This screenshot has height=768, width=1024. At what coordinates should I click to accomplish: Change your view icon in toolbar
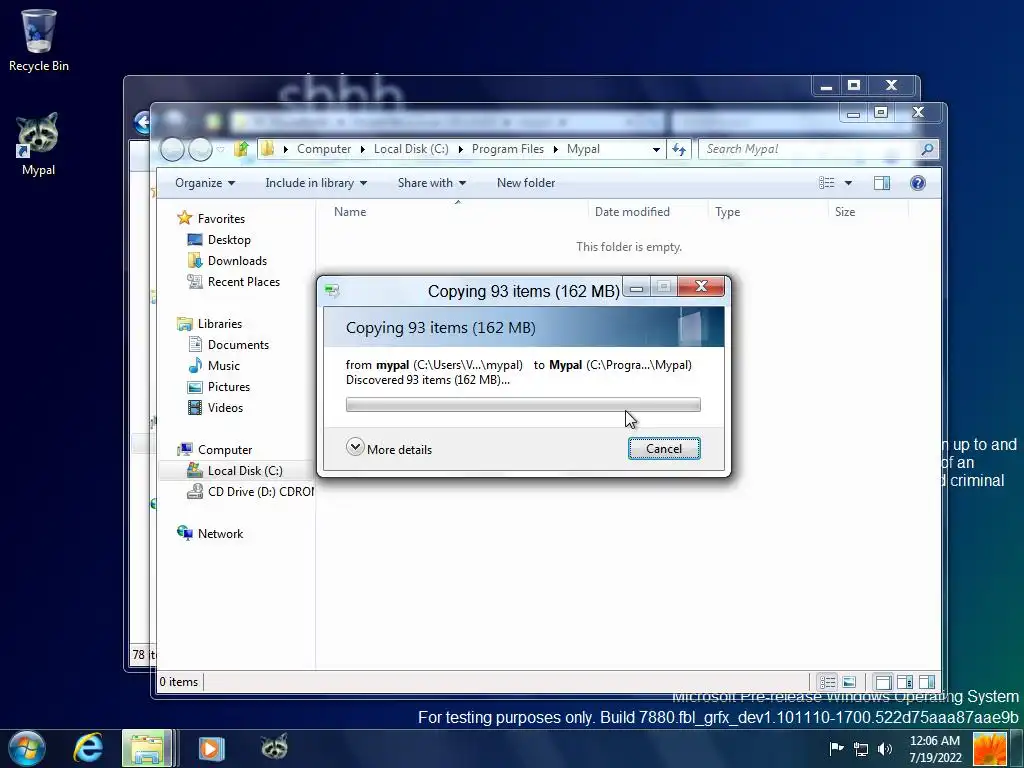826,183
